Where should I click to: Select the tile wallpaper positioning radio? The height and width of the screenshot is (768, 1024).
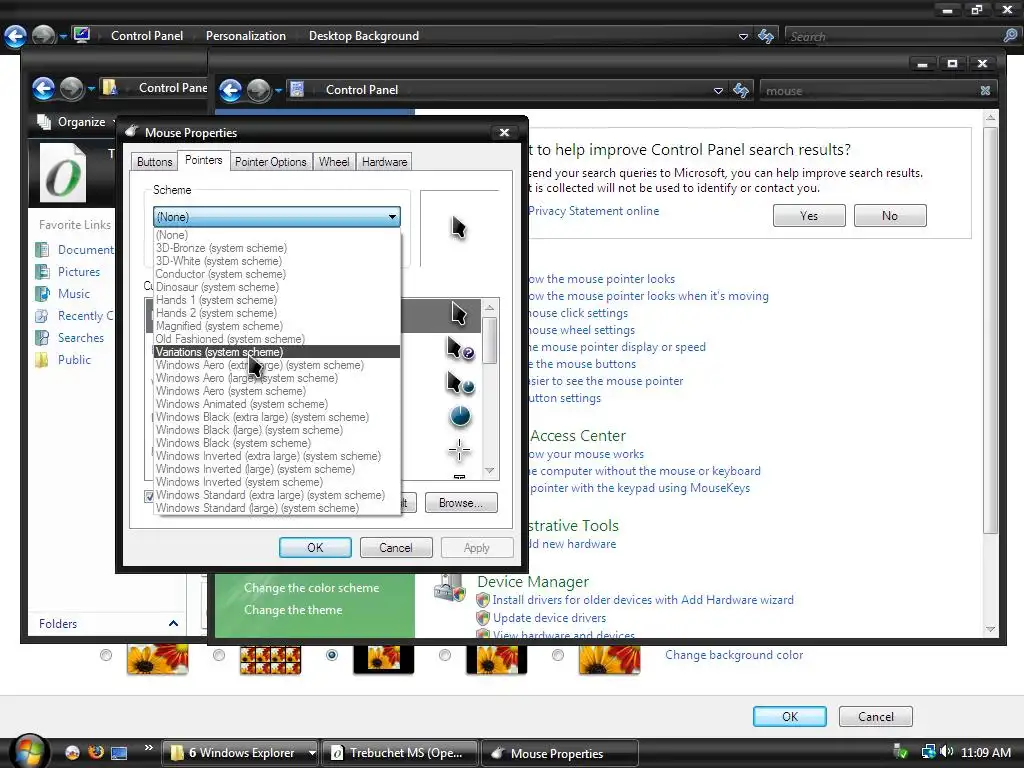pos(219,655)
